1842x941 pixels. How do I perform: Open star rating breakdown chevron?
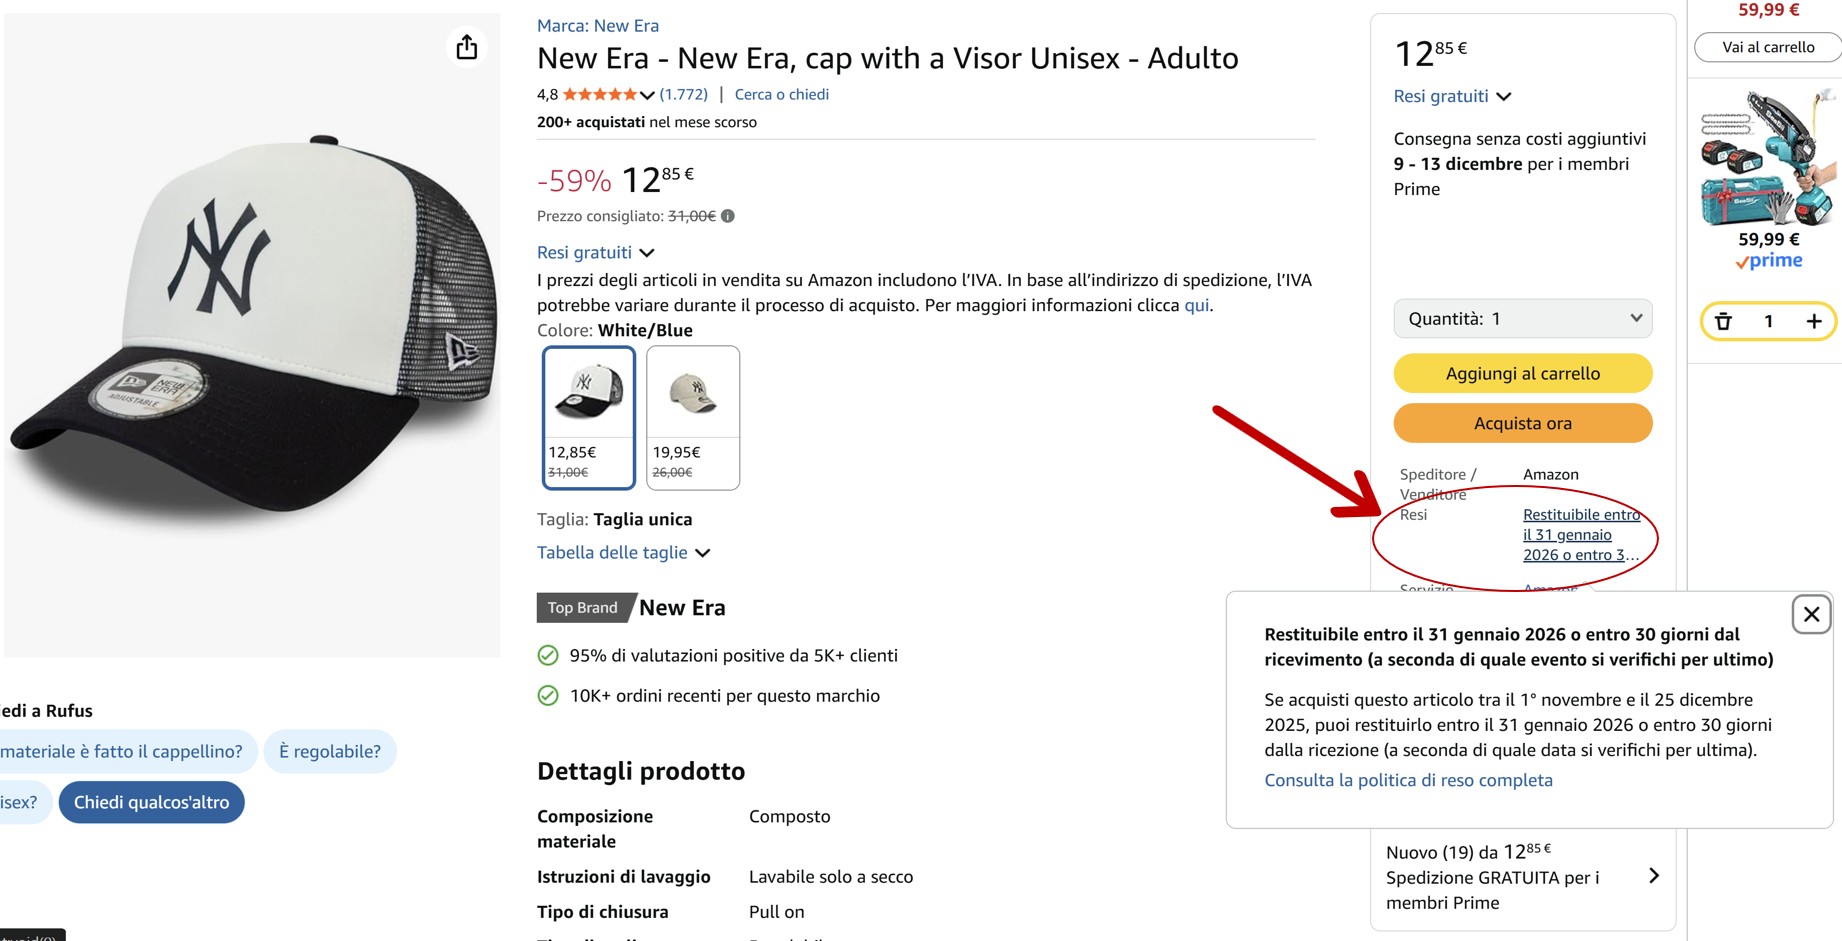647,95
